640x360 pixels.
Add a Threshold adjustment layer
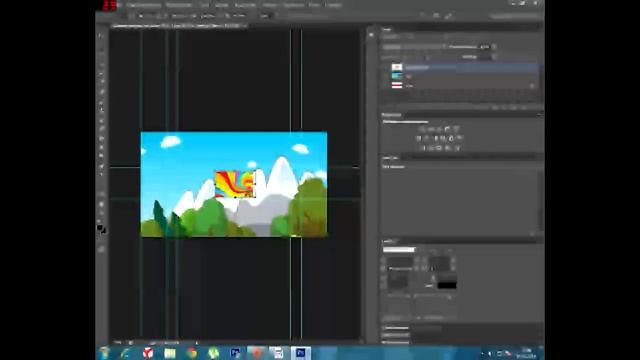(x=439, y=148)
